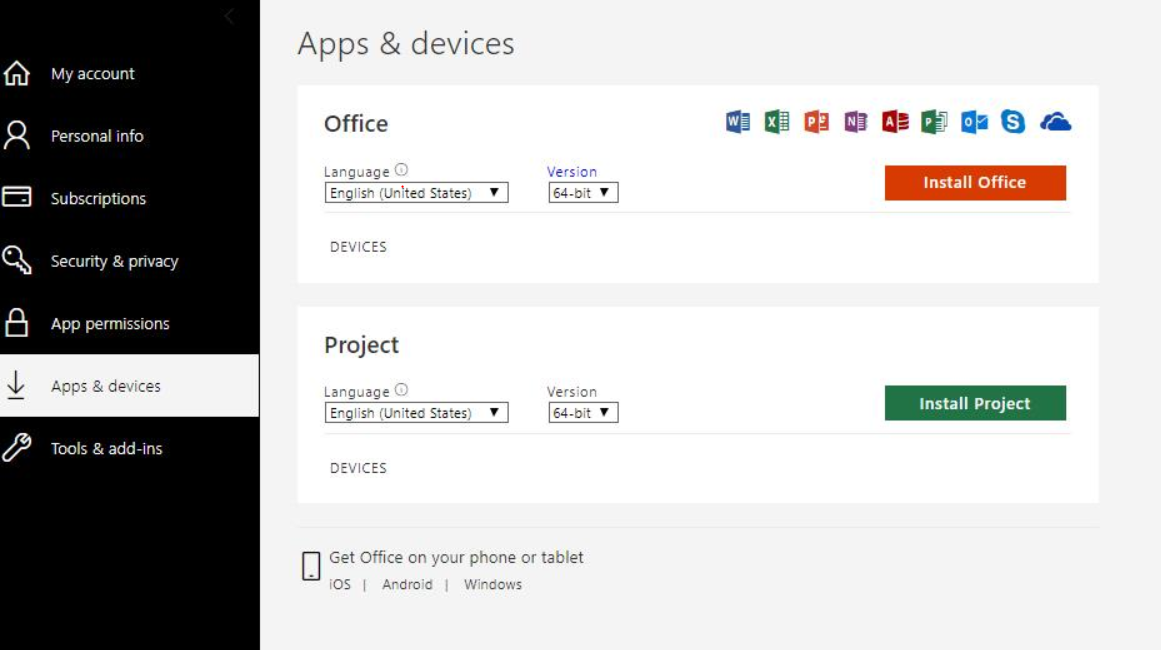Click the info icon next to Office Language
Image resolution: width=1161 pixels, height=650 pixels.
(401, 170)
